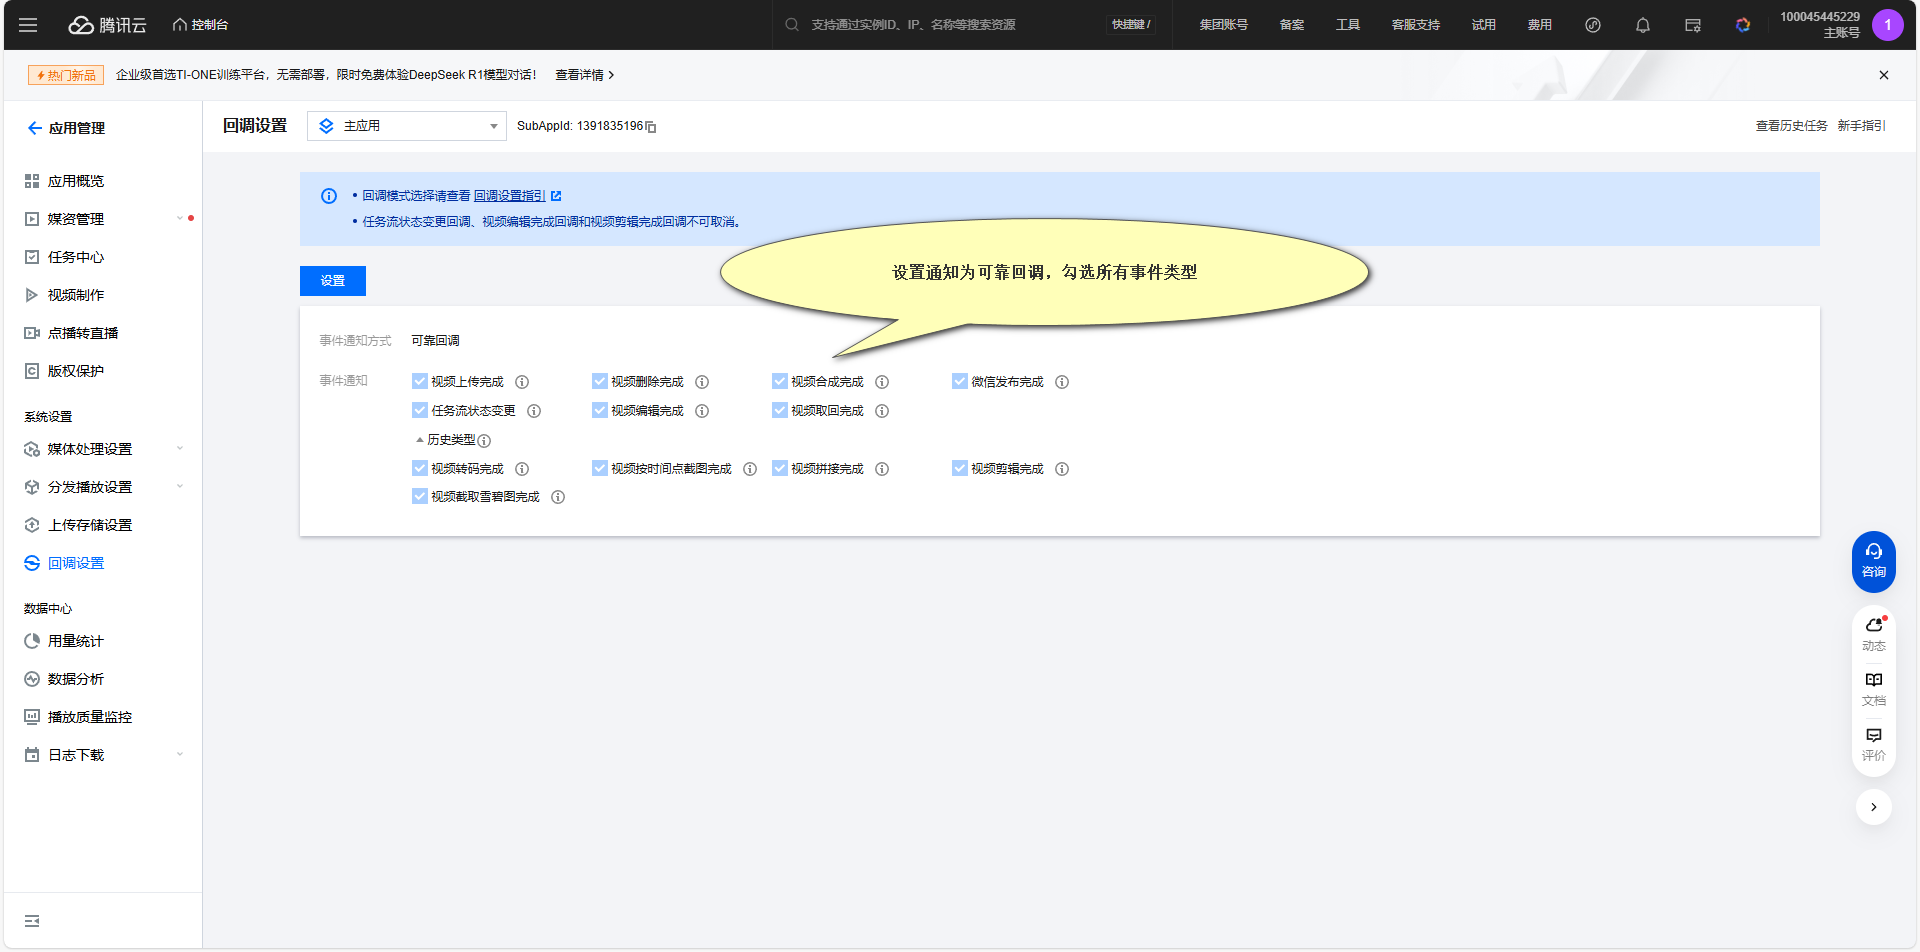The image size is (1920, 952).
Task: Click the notification bell icon
Action: pos(1642,25)
